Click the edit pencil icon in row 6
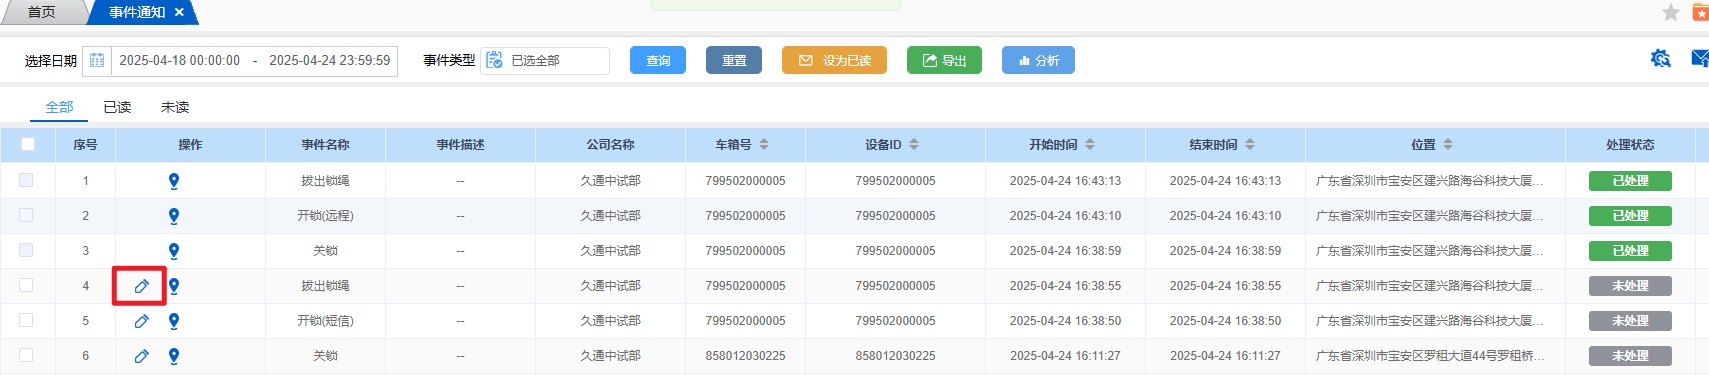 pos(142,356)
